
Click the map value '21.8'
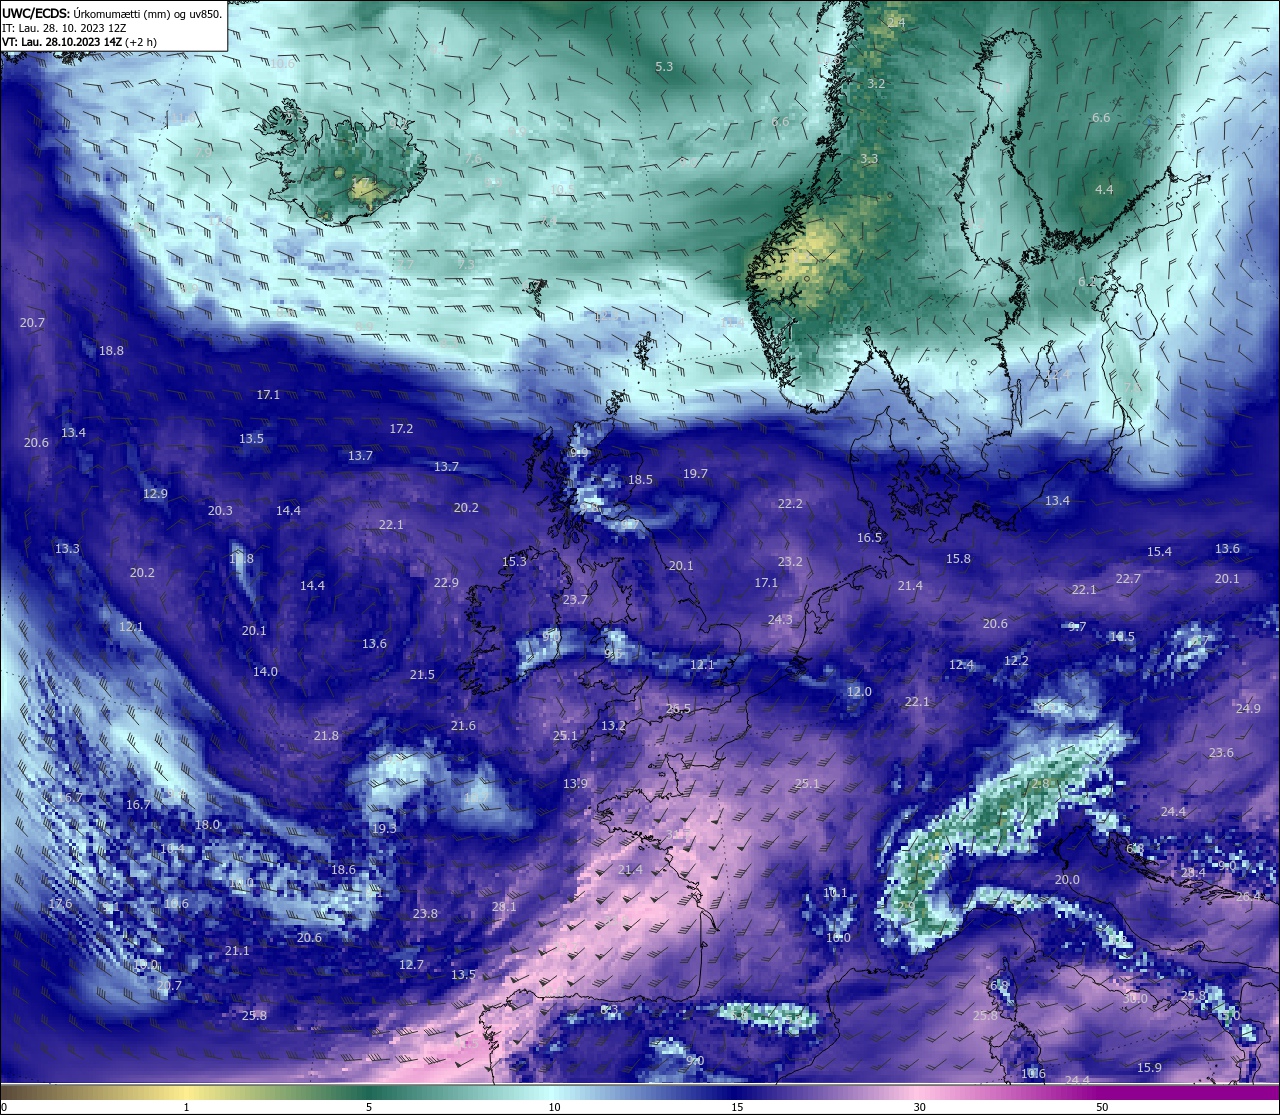point(326,736)
